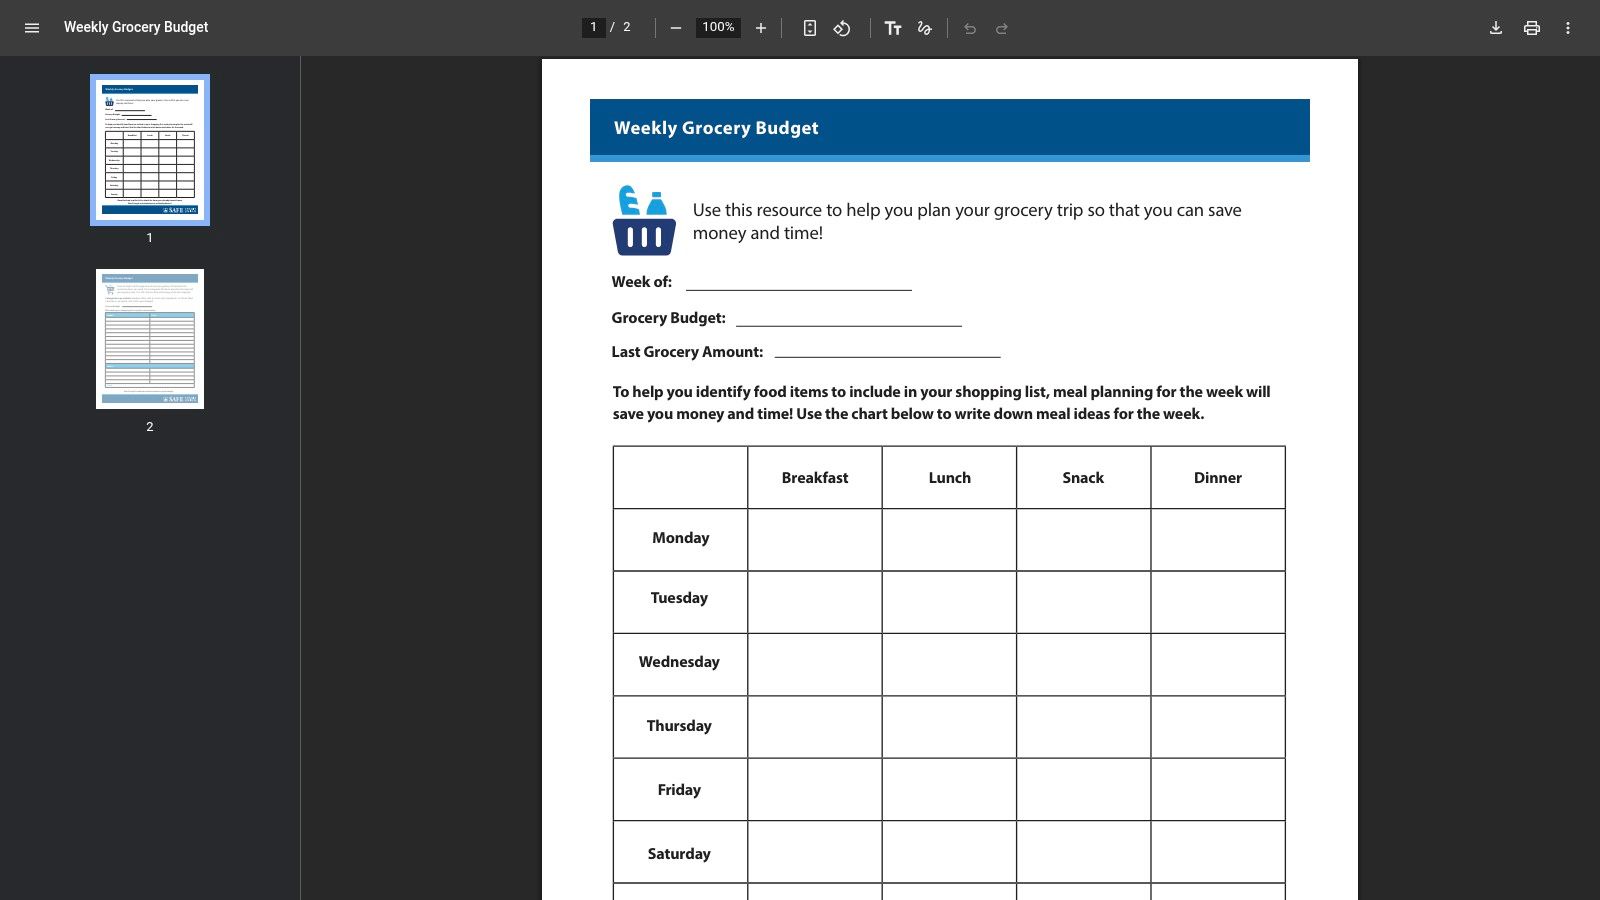Click the Snack column header

(1083, 478)
